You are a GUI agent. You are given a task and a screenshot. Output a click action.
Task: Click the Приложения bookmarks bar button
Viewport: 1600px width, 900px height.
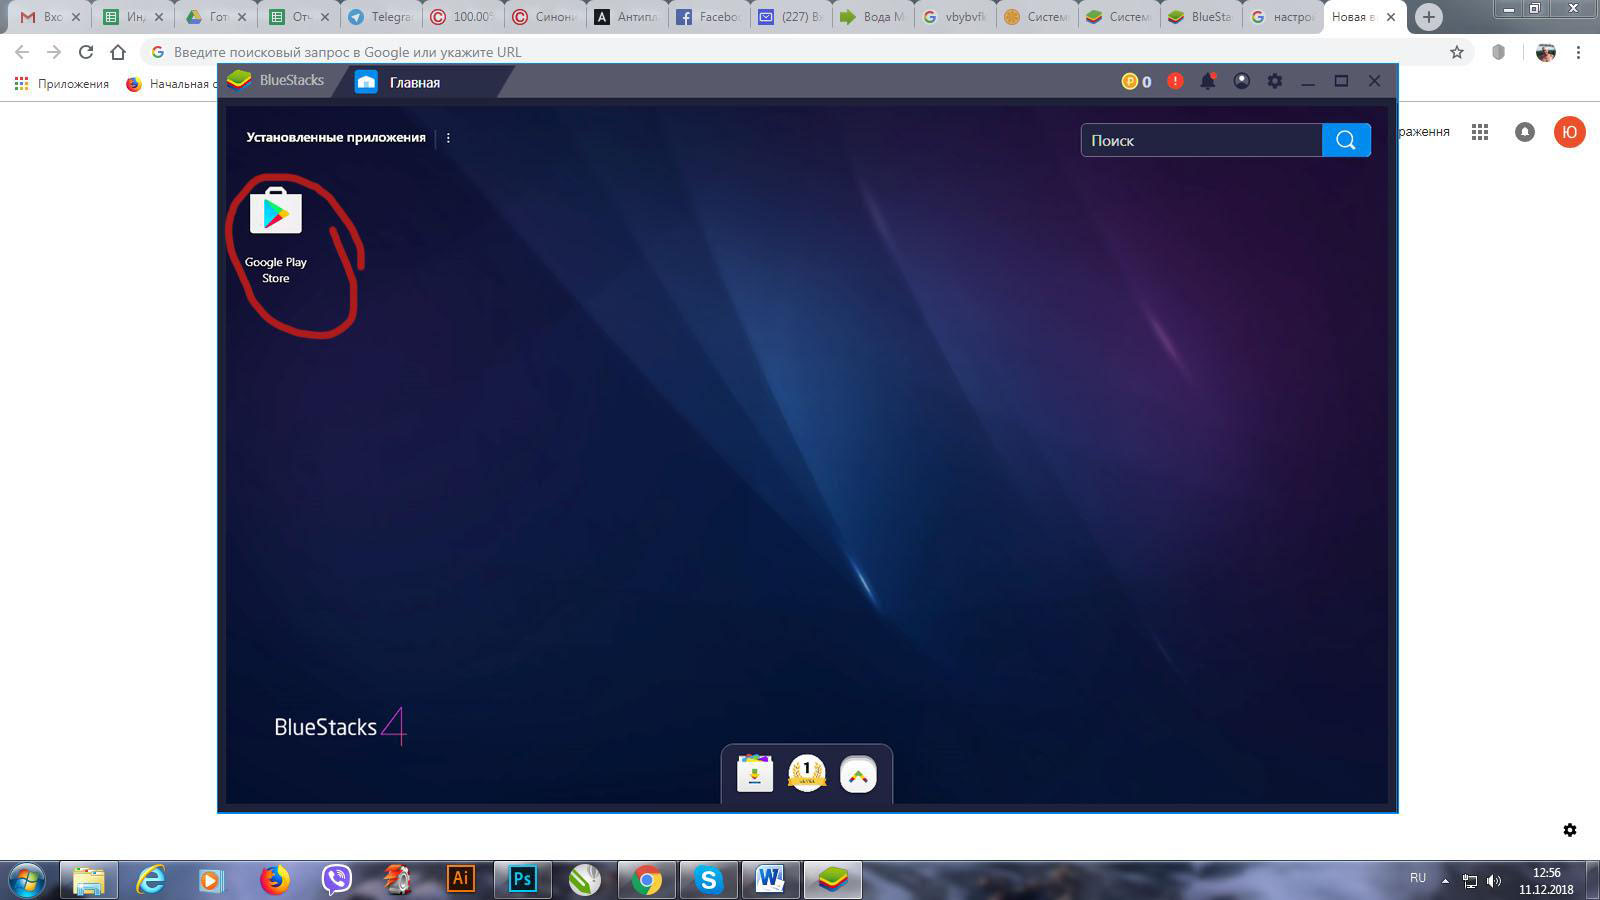pos(62,84)
